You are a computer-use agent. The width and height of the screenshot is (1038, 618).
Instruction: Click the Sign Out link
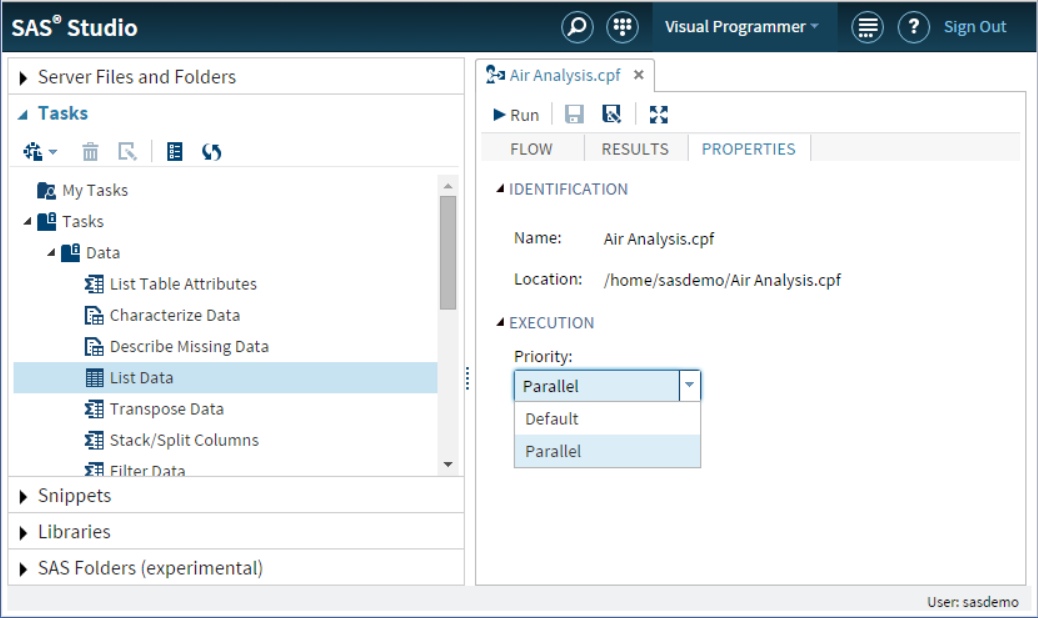[x=975, y=27]
